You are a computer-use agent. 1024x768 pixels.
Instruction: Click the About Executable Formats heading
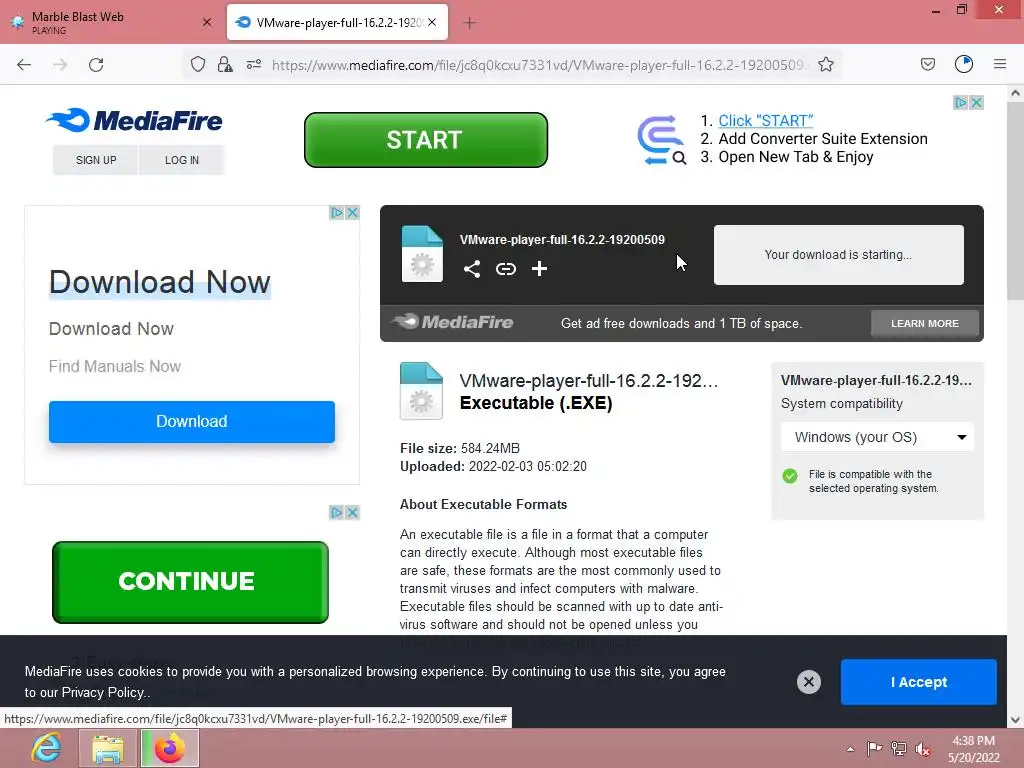tap(483, 504)
